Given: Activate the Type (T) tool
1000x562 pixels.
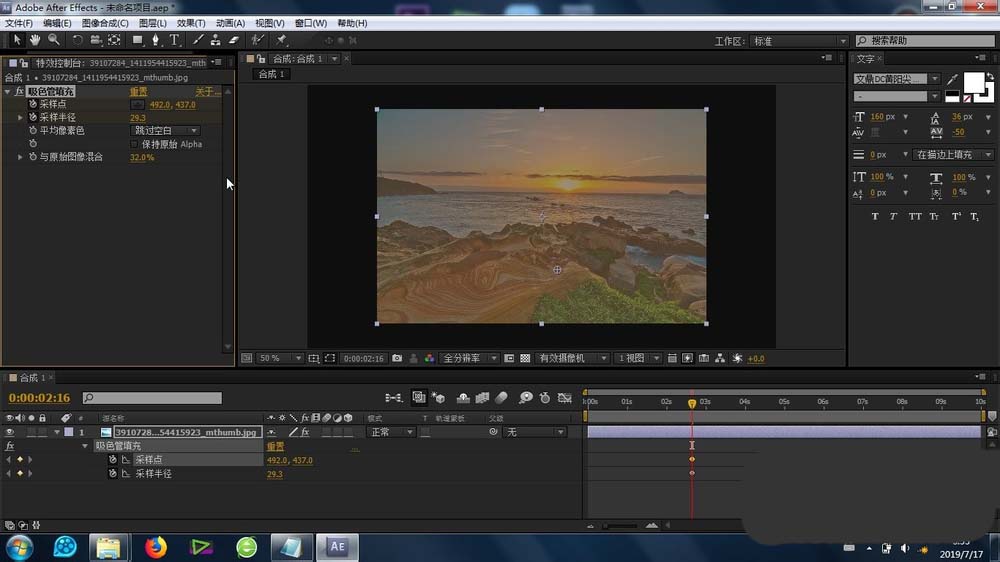Looking at the screenshot, I should pos(174,40).
